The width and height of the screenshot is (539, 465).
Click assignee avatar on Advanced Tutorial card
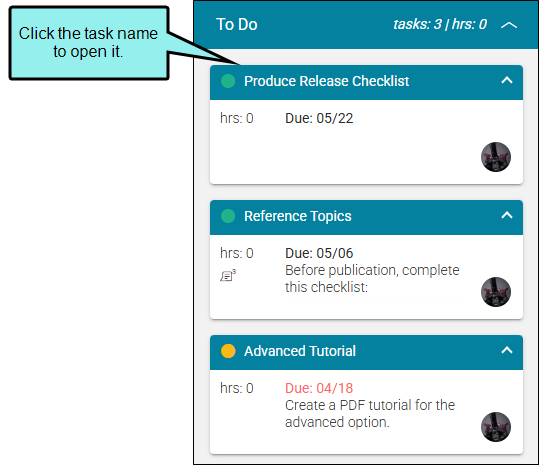496,427
